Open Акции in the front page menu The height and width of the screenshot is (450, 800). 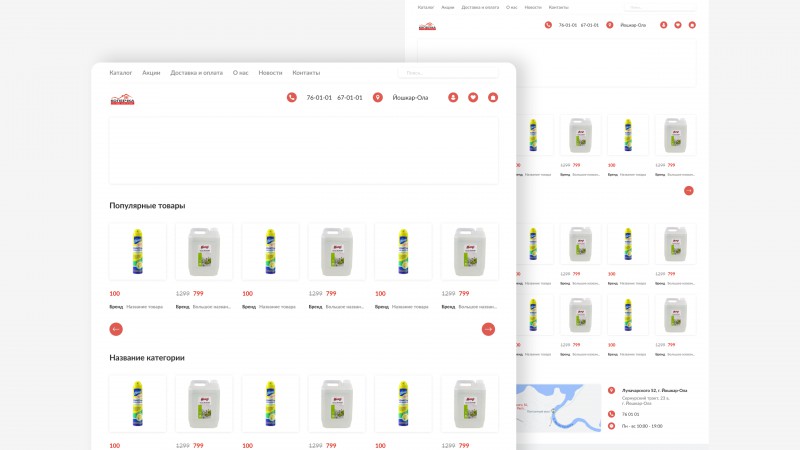[x=151, y=73]
